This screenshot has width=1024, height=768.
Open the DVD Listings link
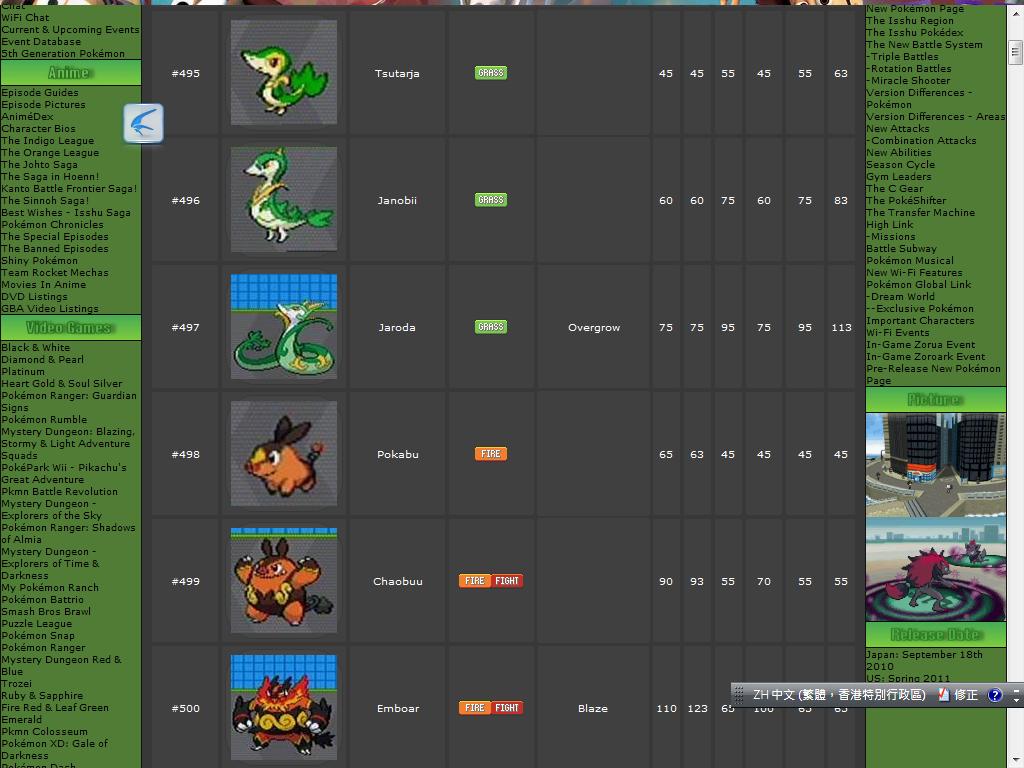pyautogui.click(x=35, y=296)
